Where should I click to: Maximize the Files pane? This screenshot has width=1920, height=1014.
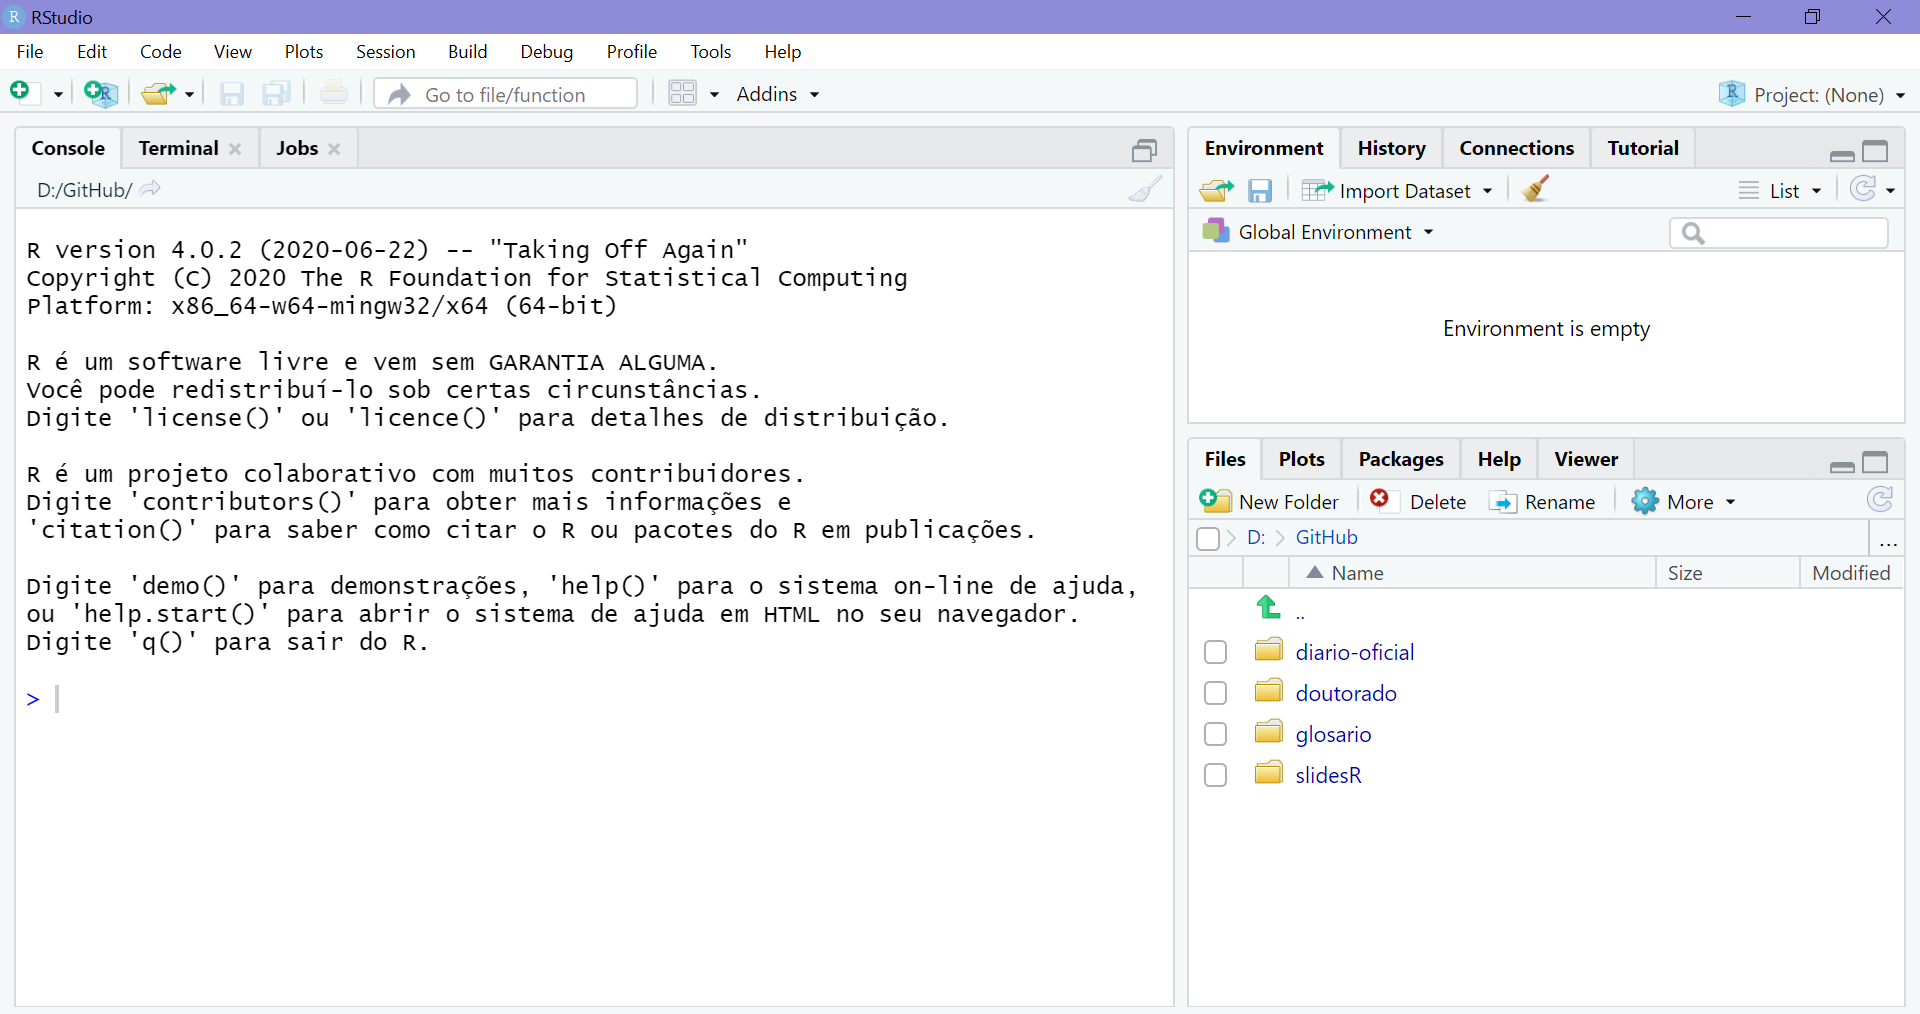point(1875,462)
